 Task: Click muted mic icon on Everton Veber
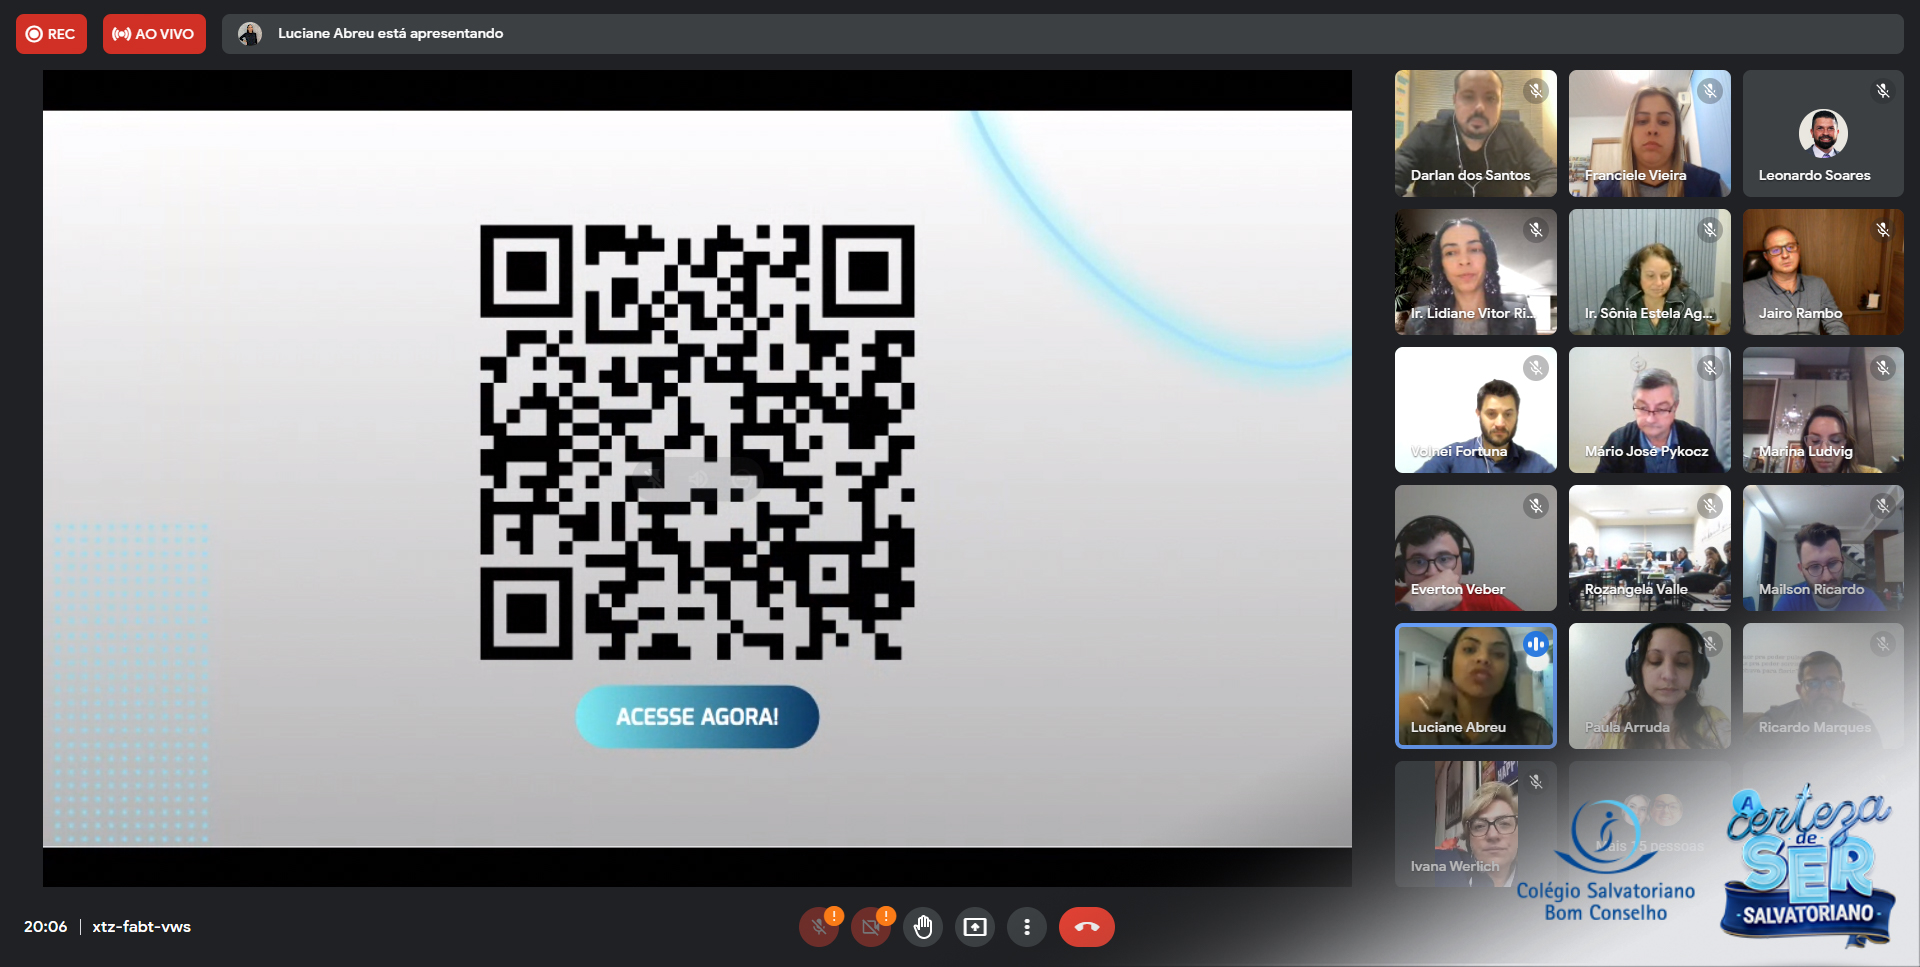[x=1536, y=506]
